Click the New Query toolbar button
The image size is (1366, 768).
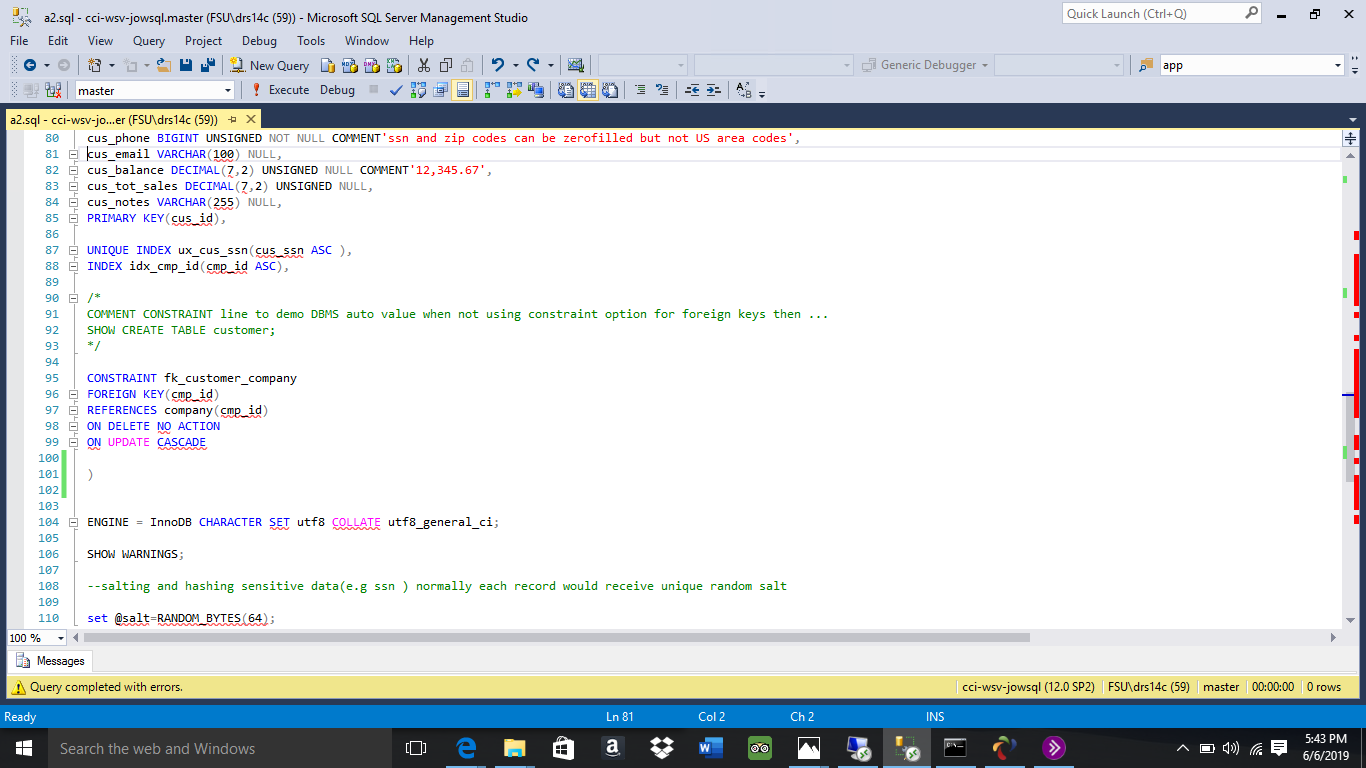pos(269,65)
